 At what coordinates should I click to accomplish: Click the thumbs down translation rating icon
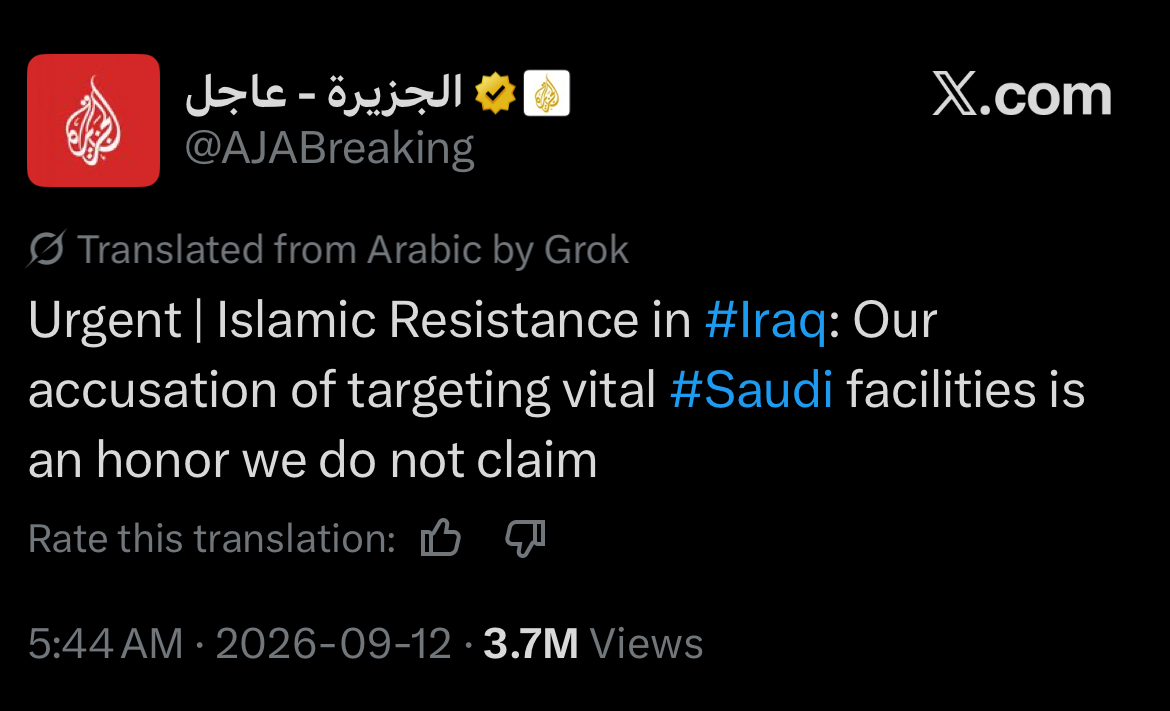click(525, 538)
